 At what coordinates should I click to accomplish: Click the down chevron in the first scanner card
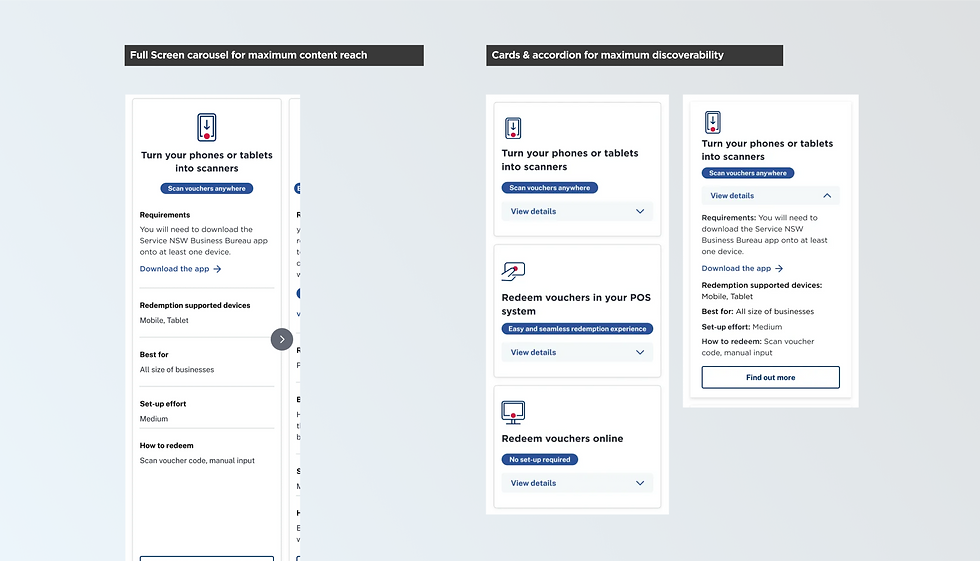pyautogui.click(x=640, y=211)
